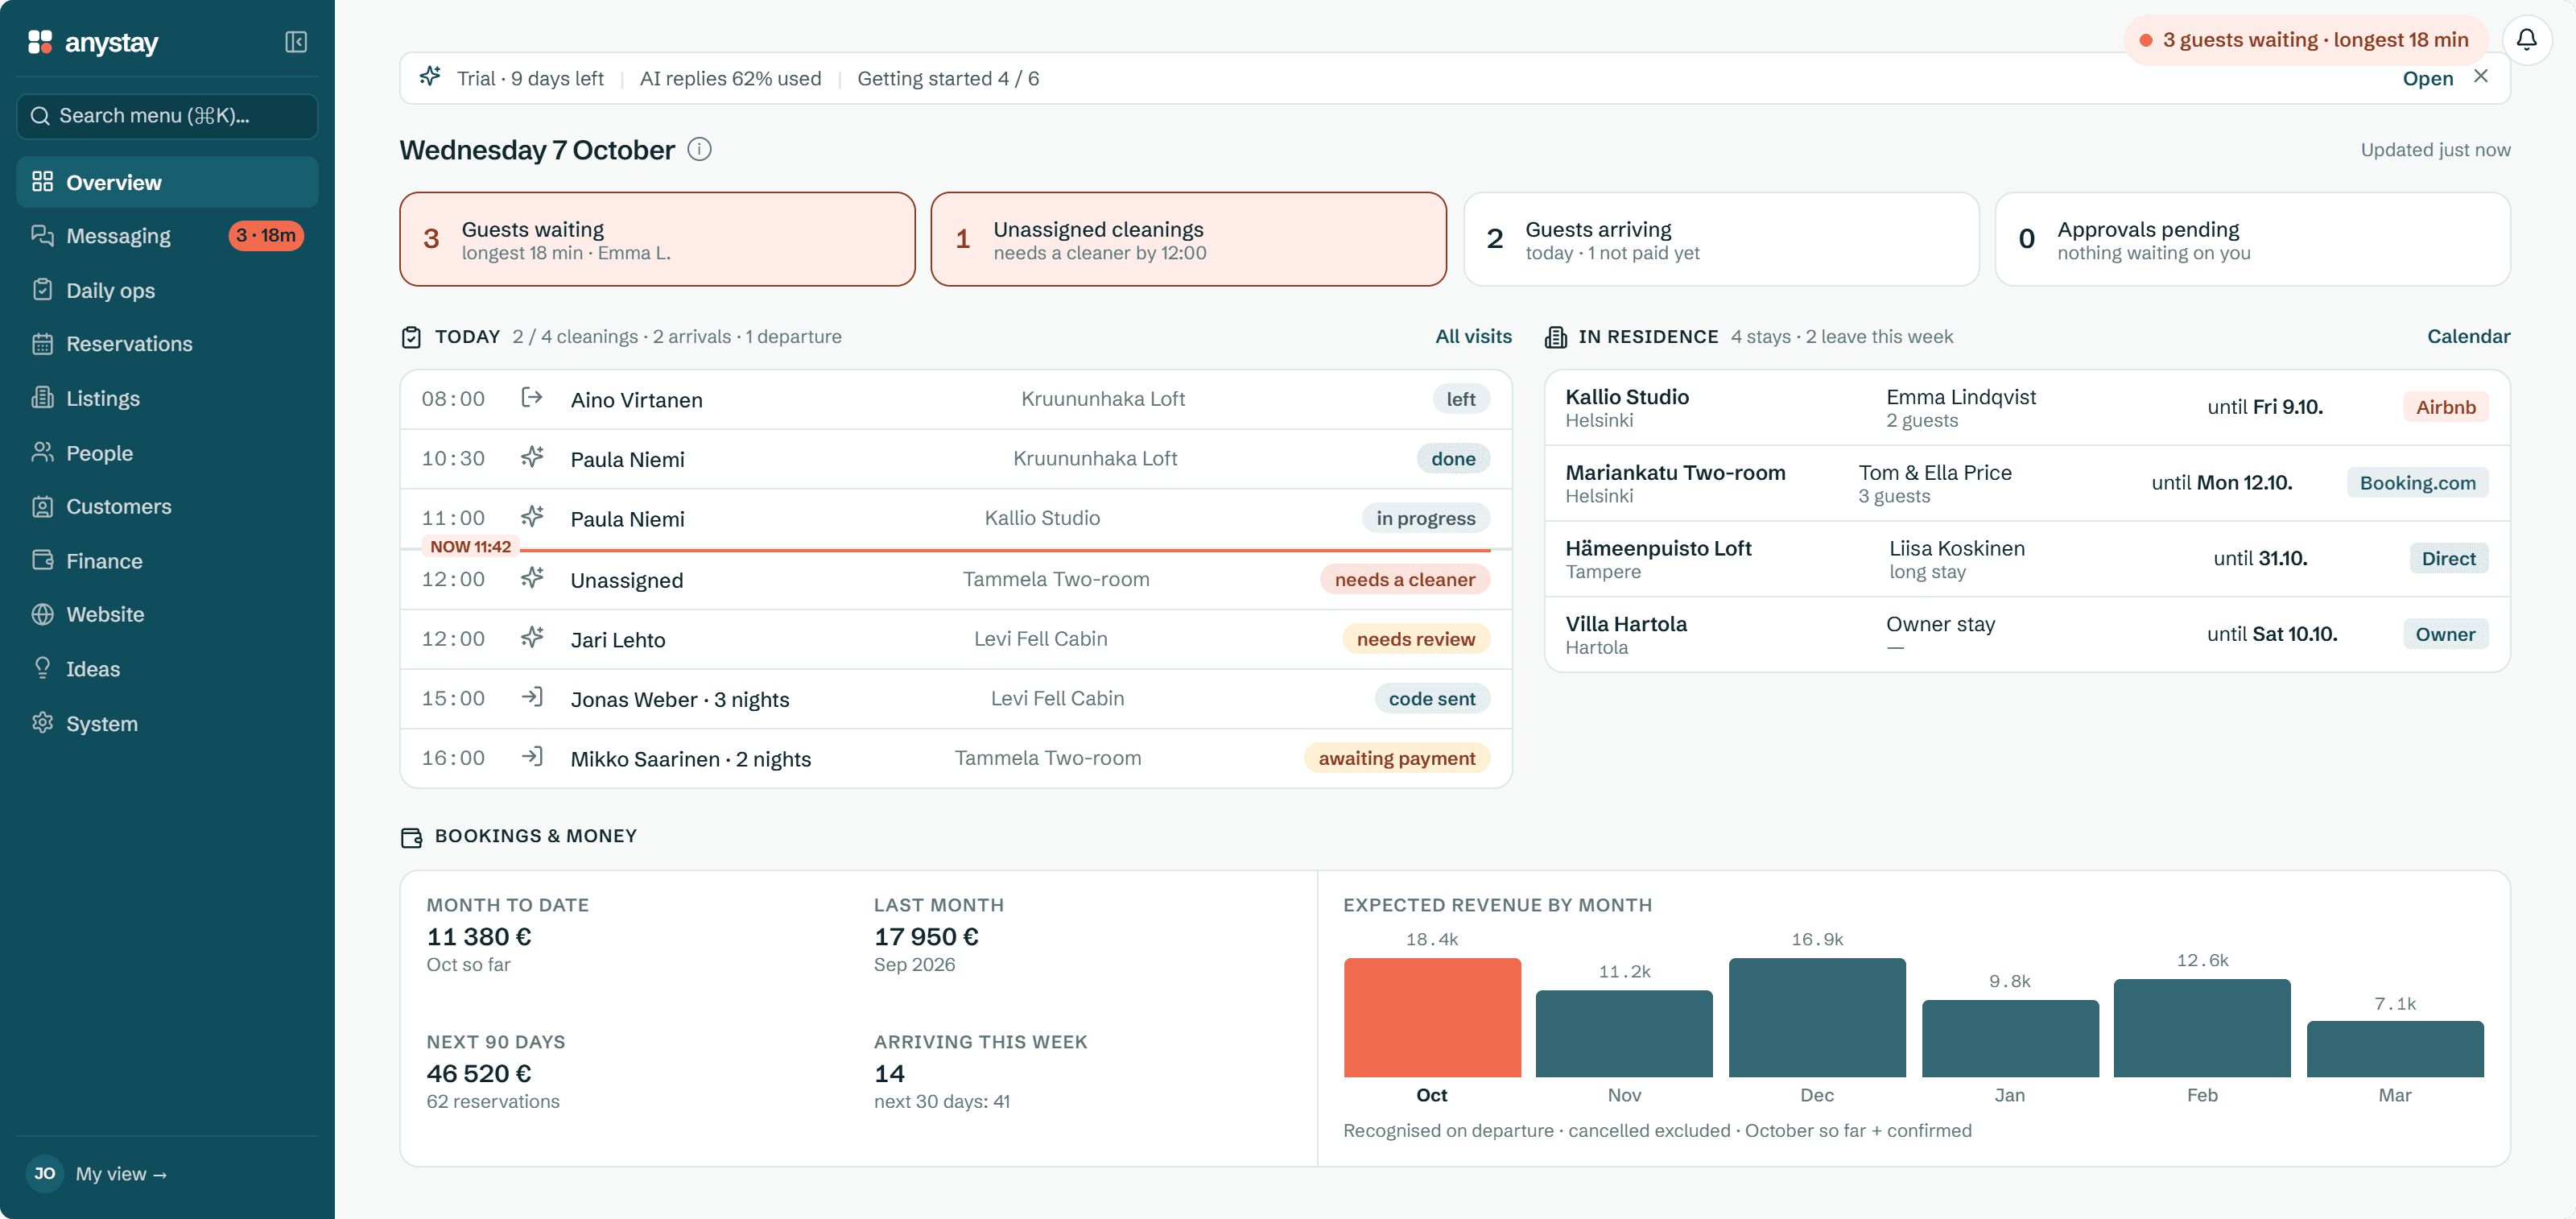Focus the Search menu field

pyautogui.click(x=167, y=116)
